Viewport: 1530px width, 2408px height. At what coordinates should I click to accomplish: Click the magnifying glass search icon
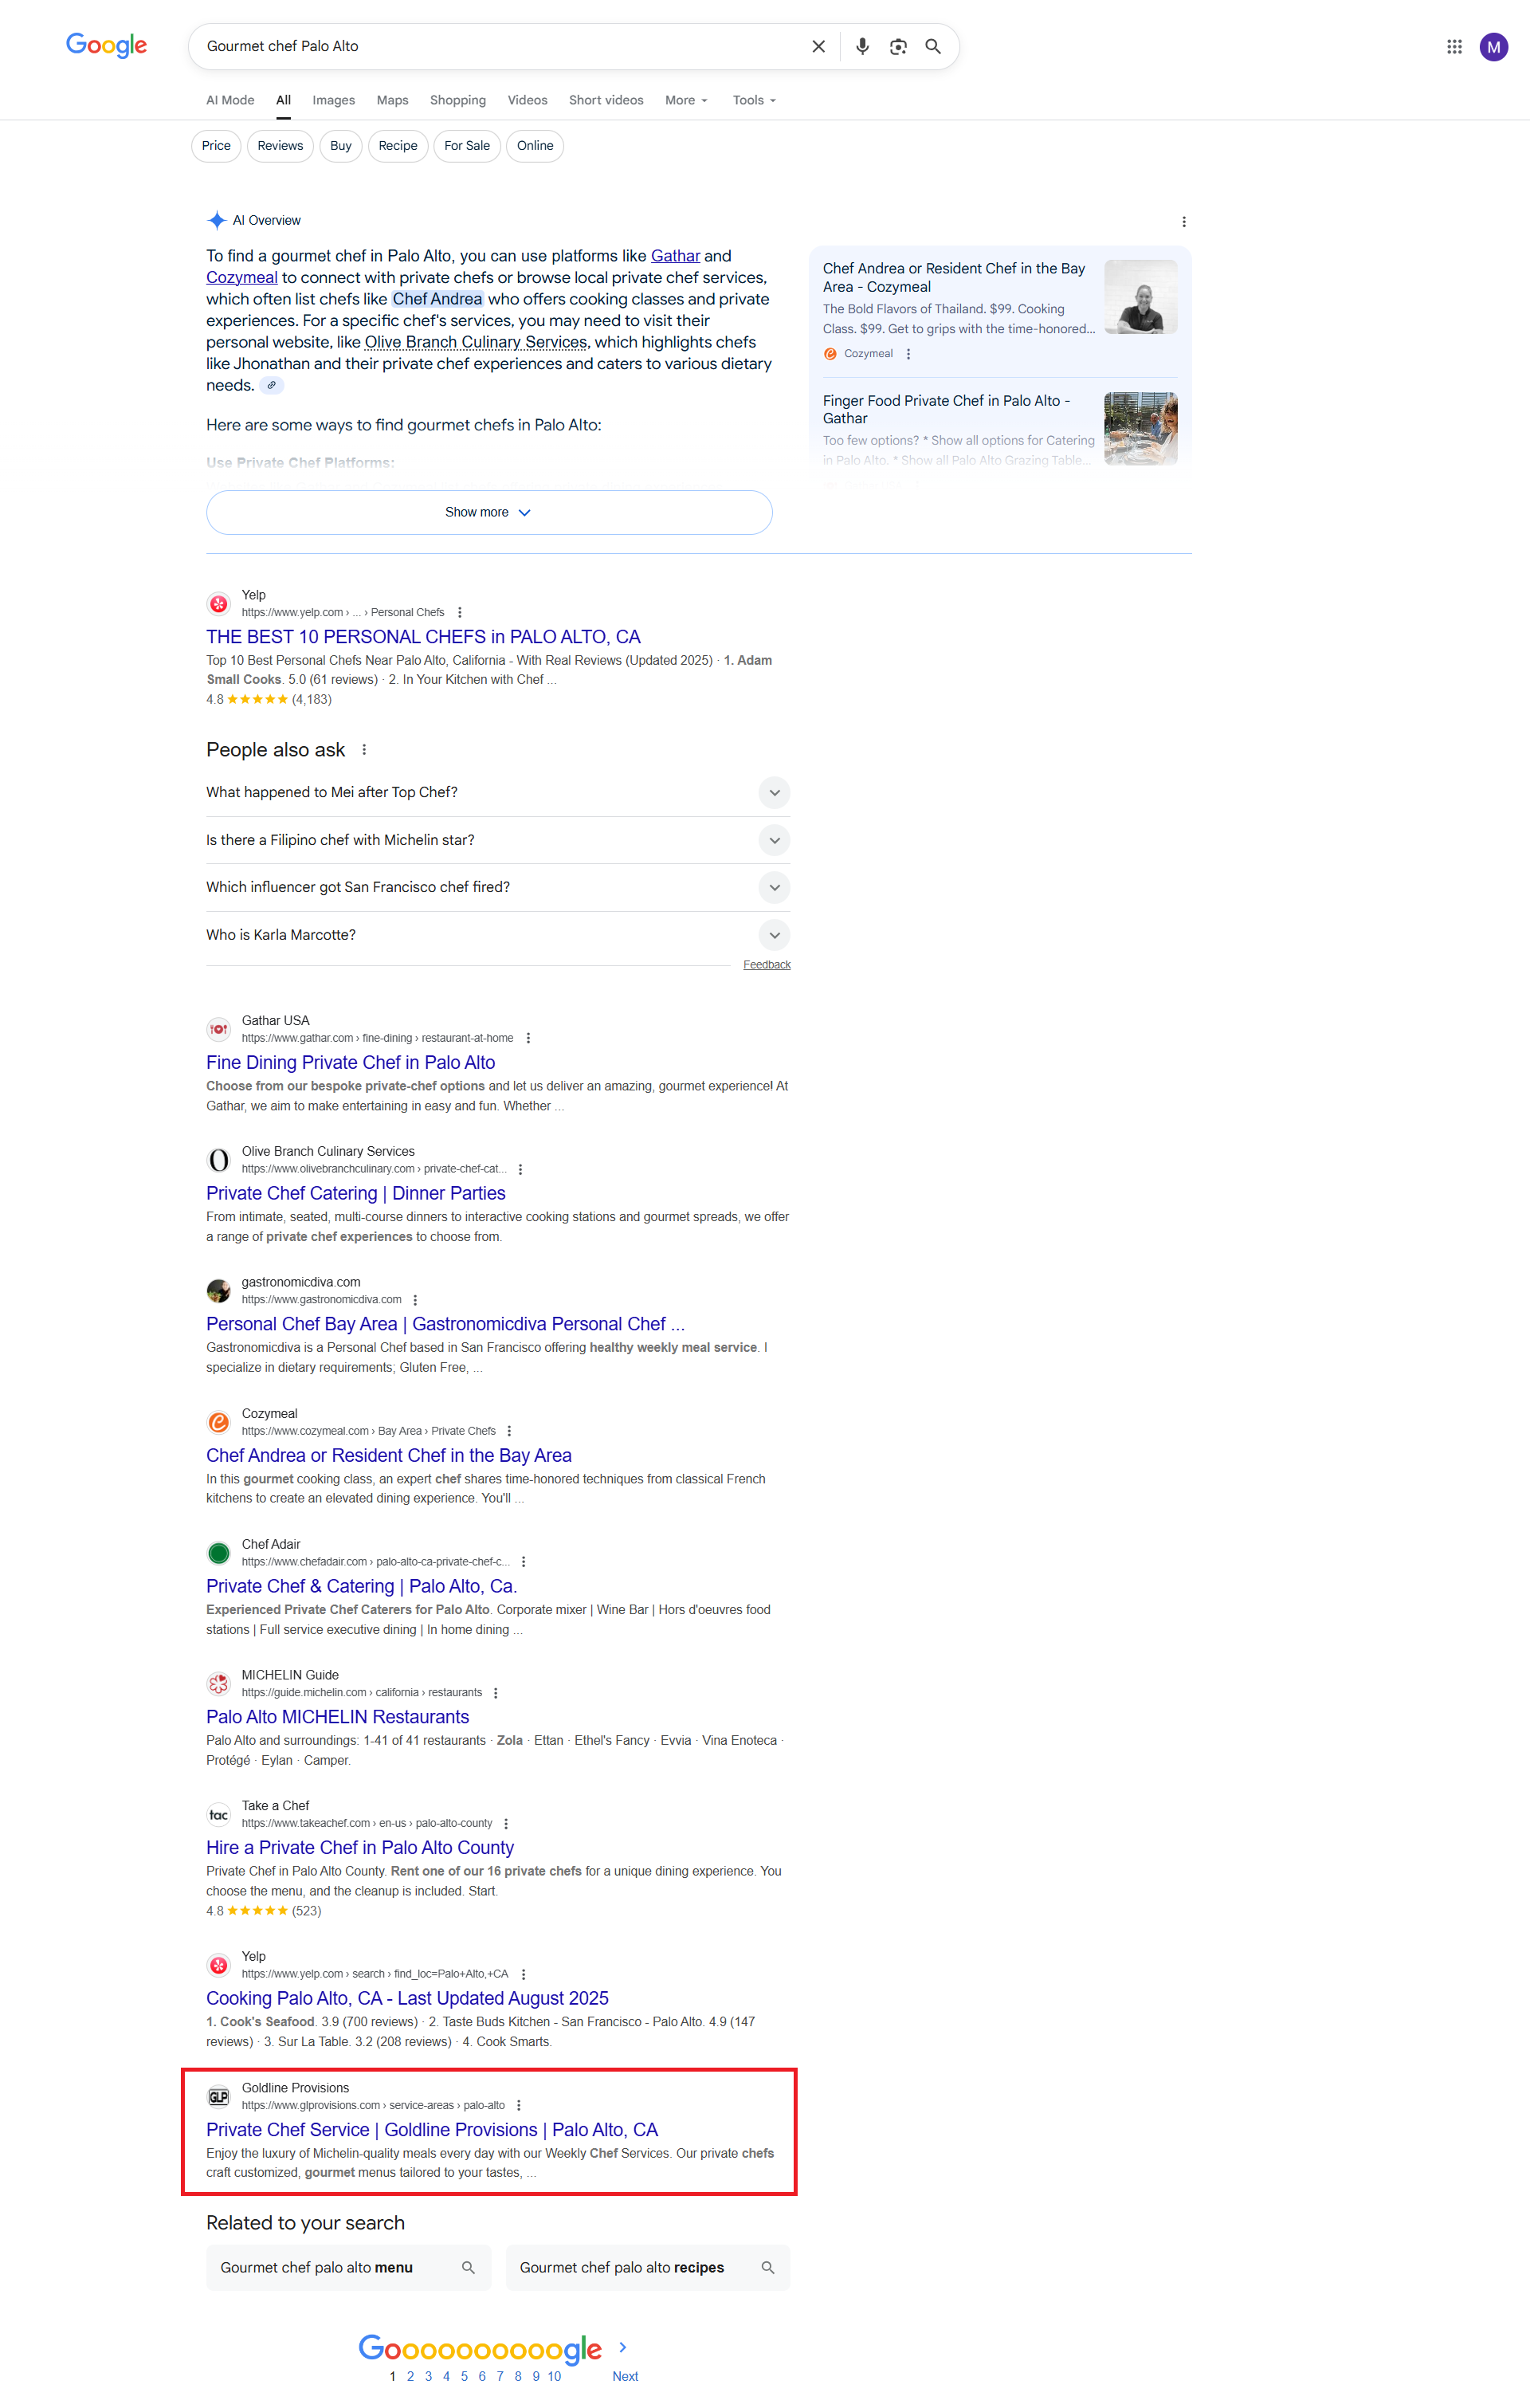pos(933,46)
